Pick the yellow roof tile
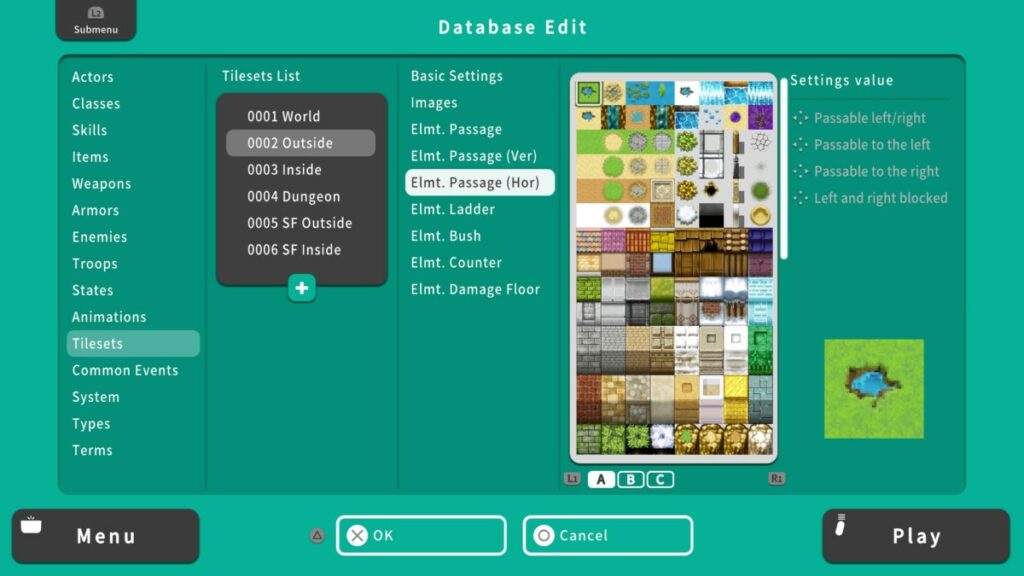Image resolution: width=1024 pixels, height=576 pixels. coord(662,241)
